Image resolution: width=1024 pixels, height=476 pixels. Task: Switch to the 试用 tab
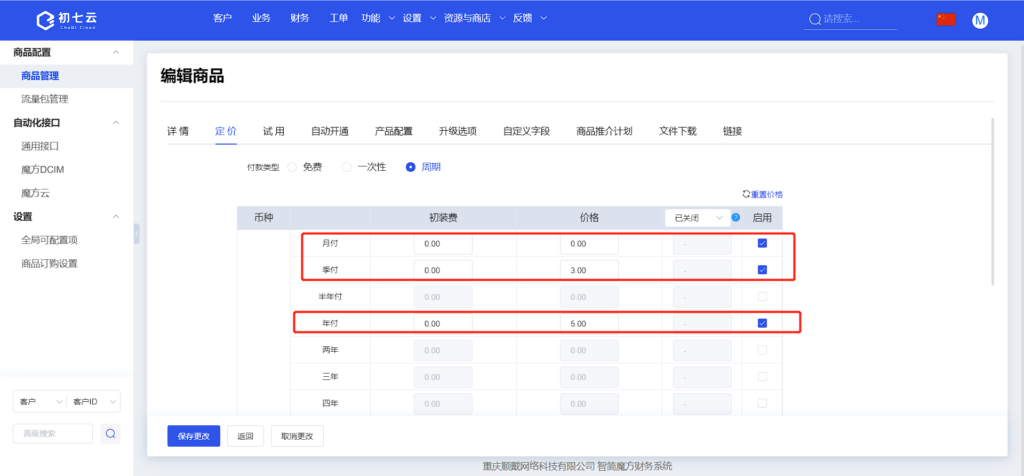click(x=274, y=131)
